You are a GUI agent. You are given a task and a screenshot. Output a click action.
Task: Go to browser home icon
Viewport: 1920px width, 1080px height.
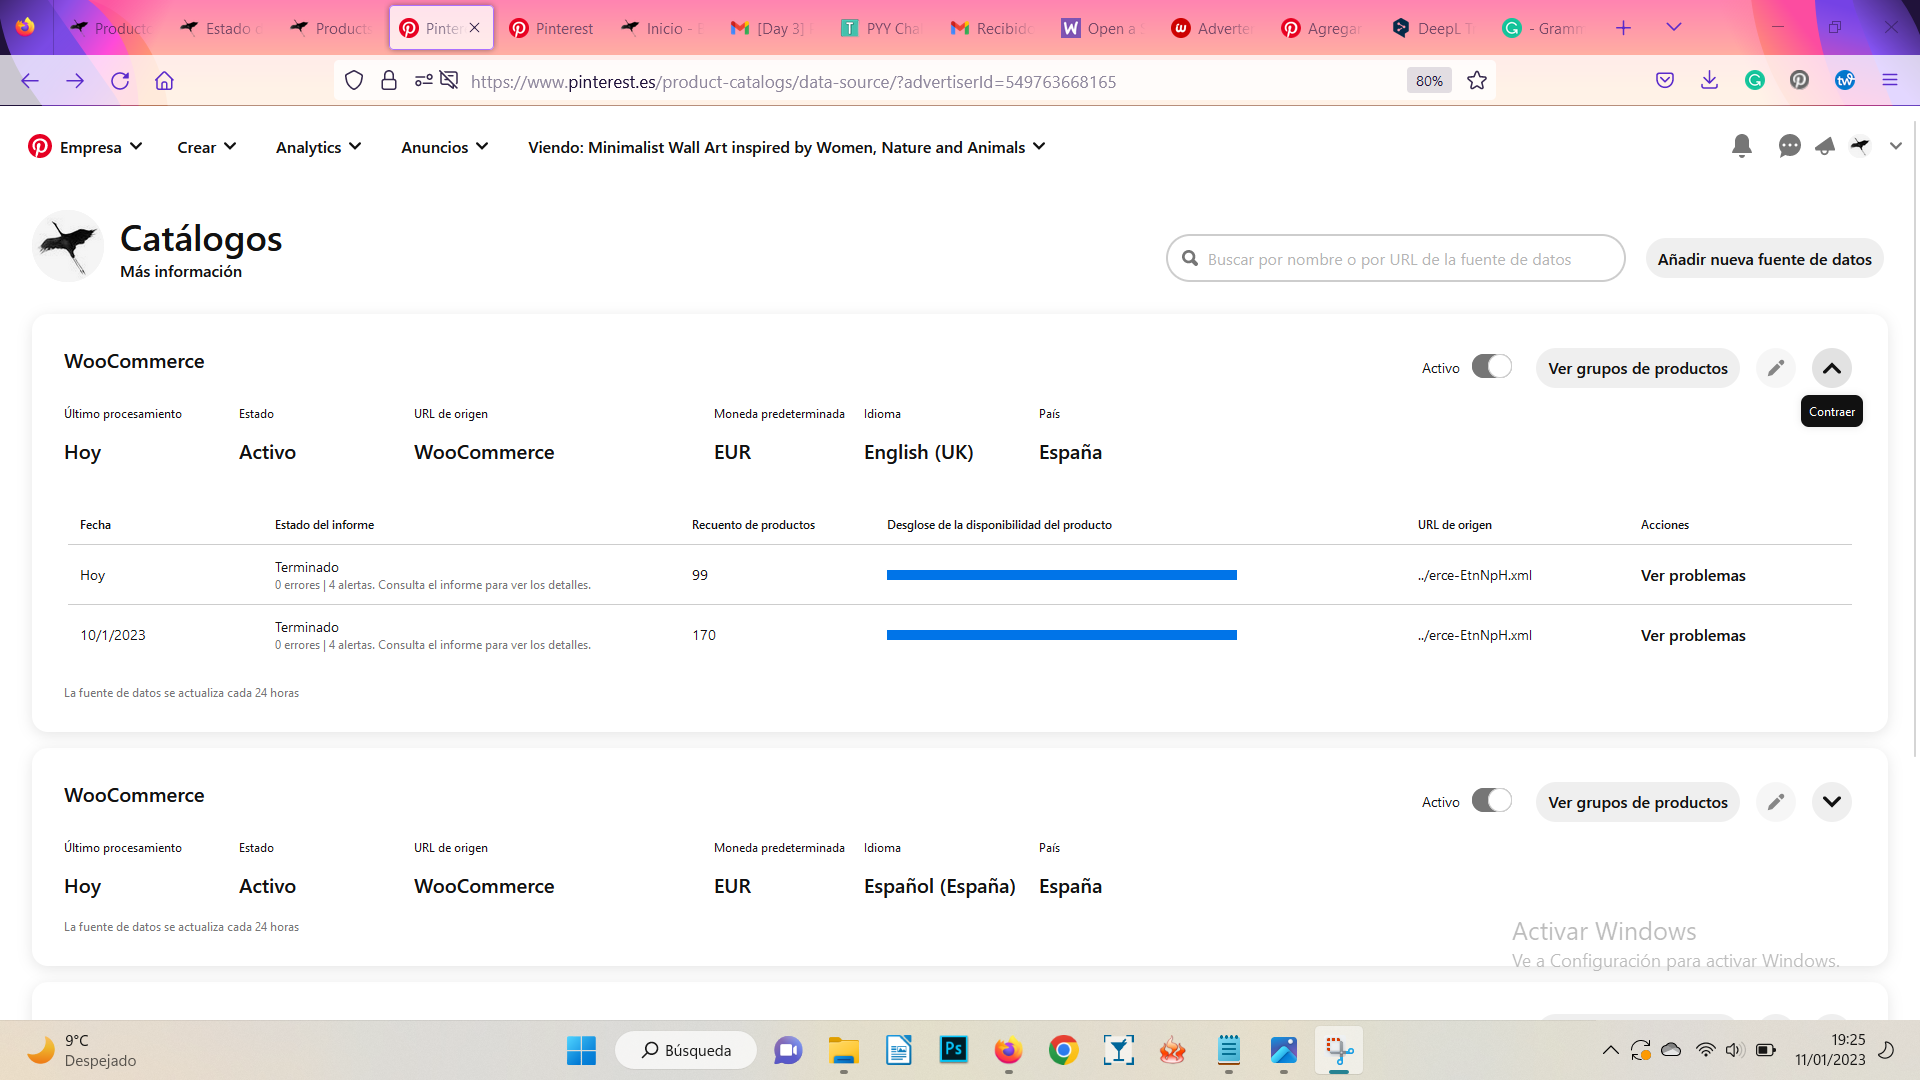[x=164, y=81]
